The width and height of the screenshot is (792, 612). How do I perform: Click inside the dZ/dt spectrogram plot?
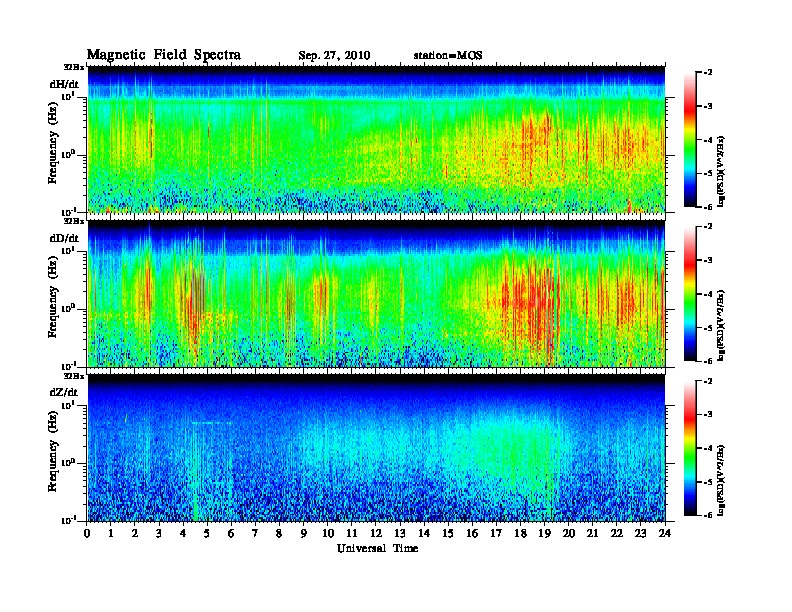[x=376, y=448]
